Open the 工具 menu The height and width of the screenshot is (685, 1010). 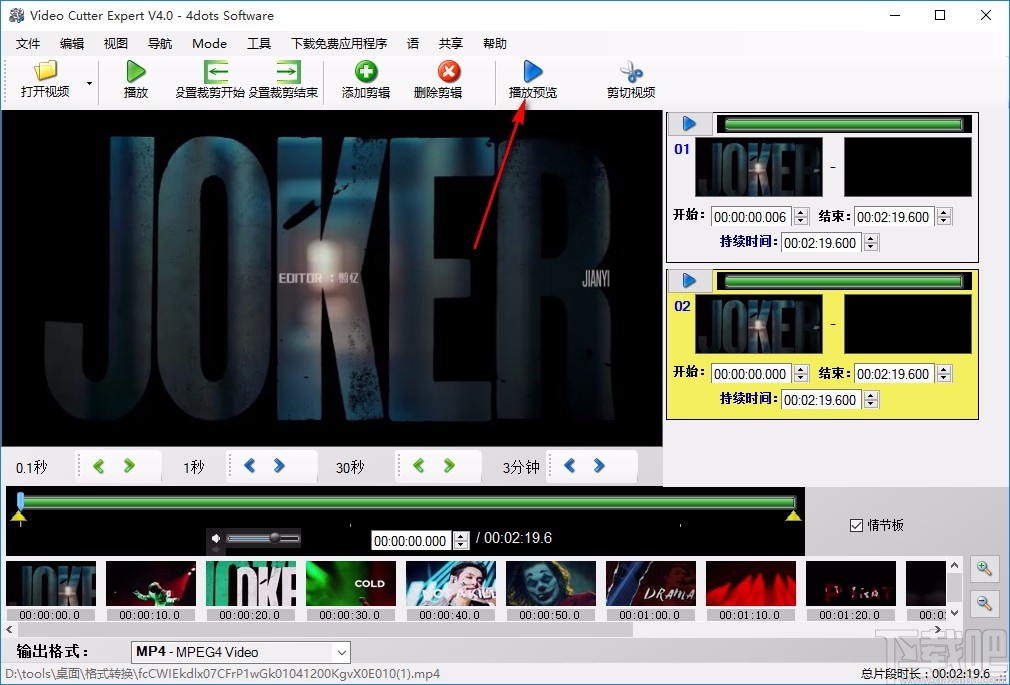(261, 43)
